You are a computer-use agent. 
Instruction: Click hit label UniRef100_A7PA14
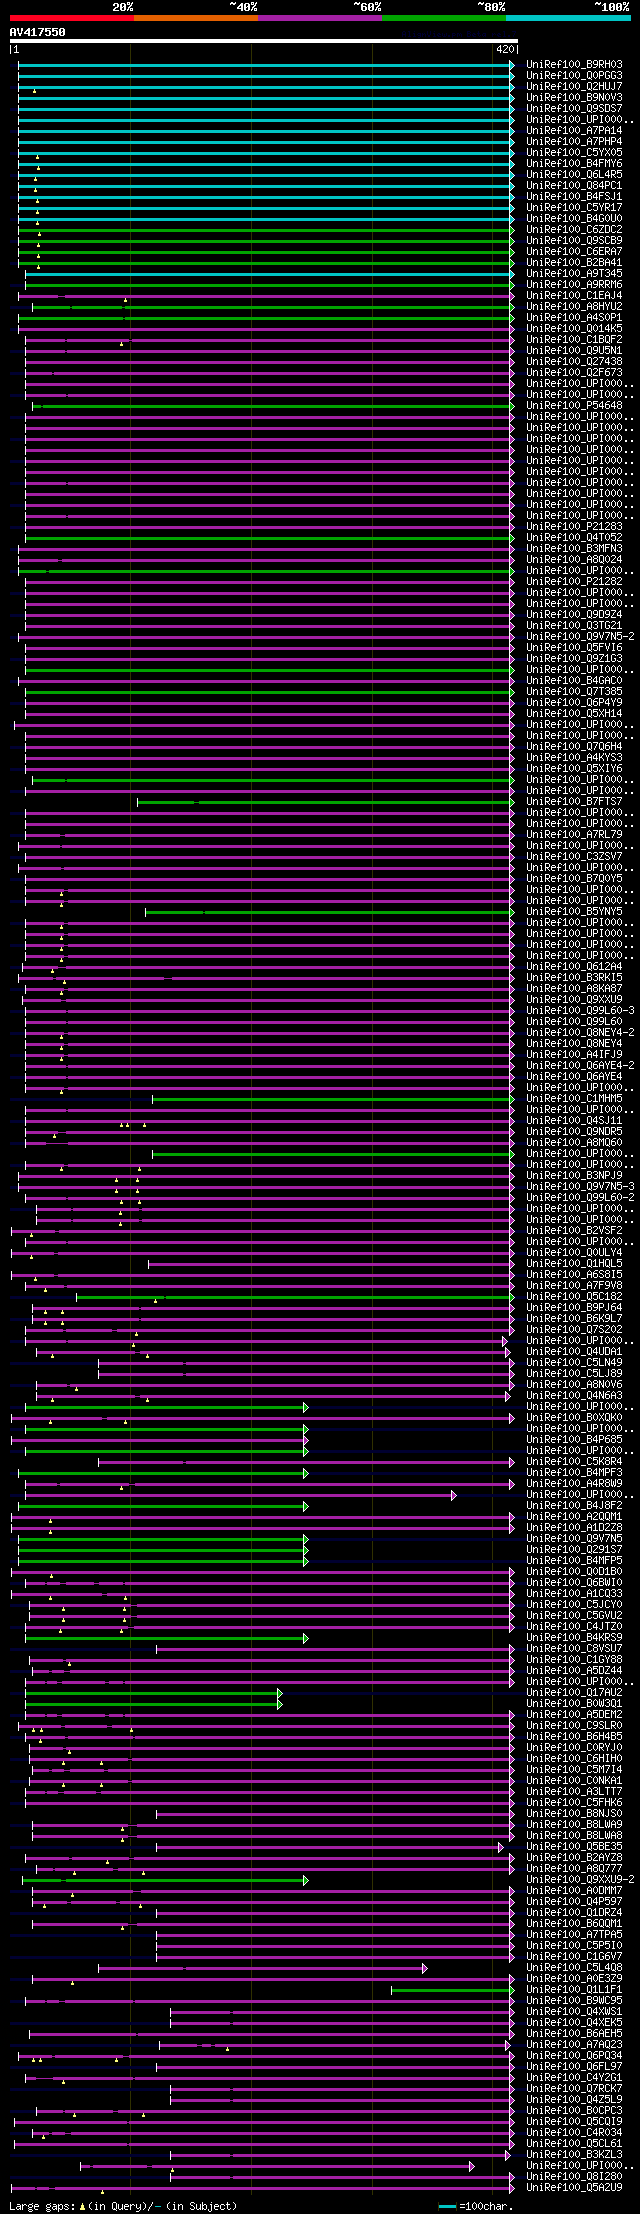pyautogui.click(x=574, y=130)
